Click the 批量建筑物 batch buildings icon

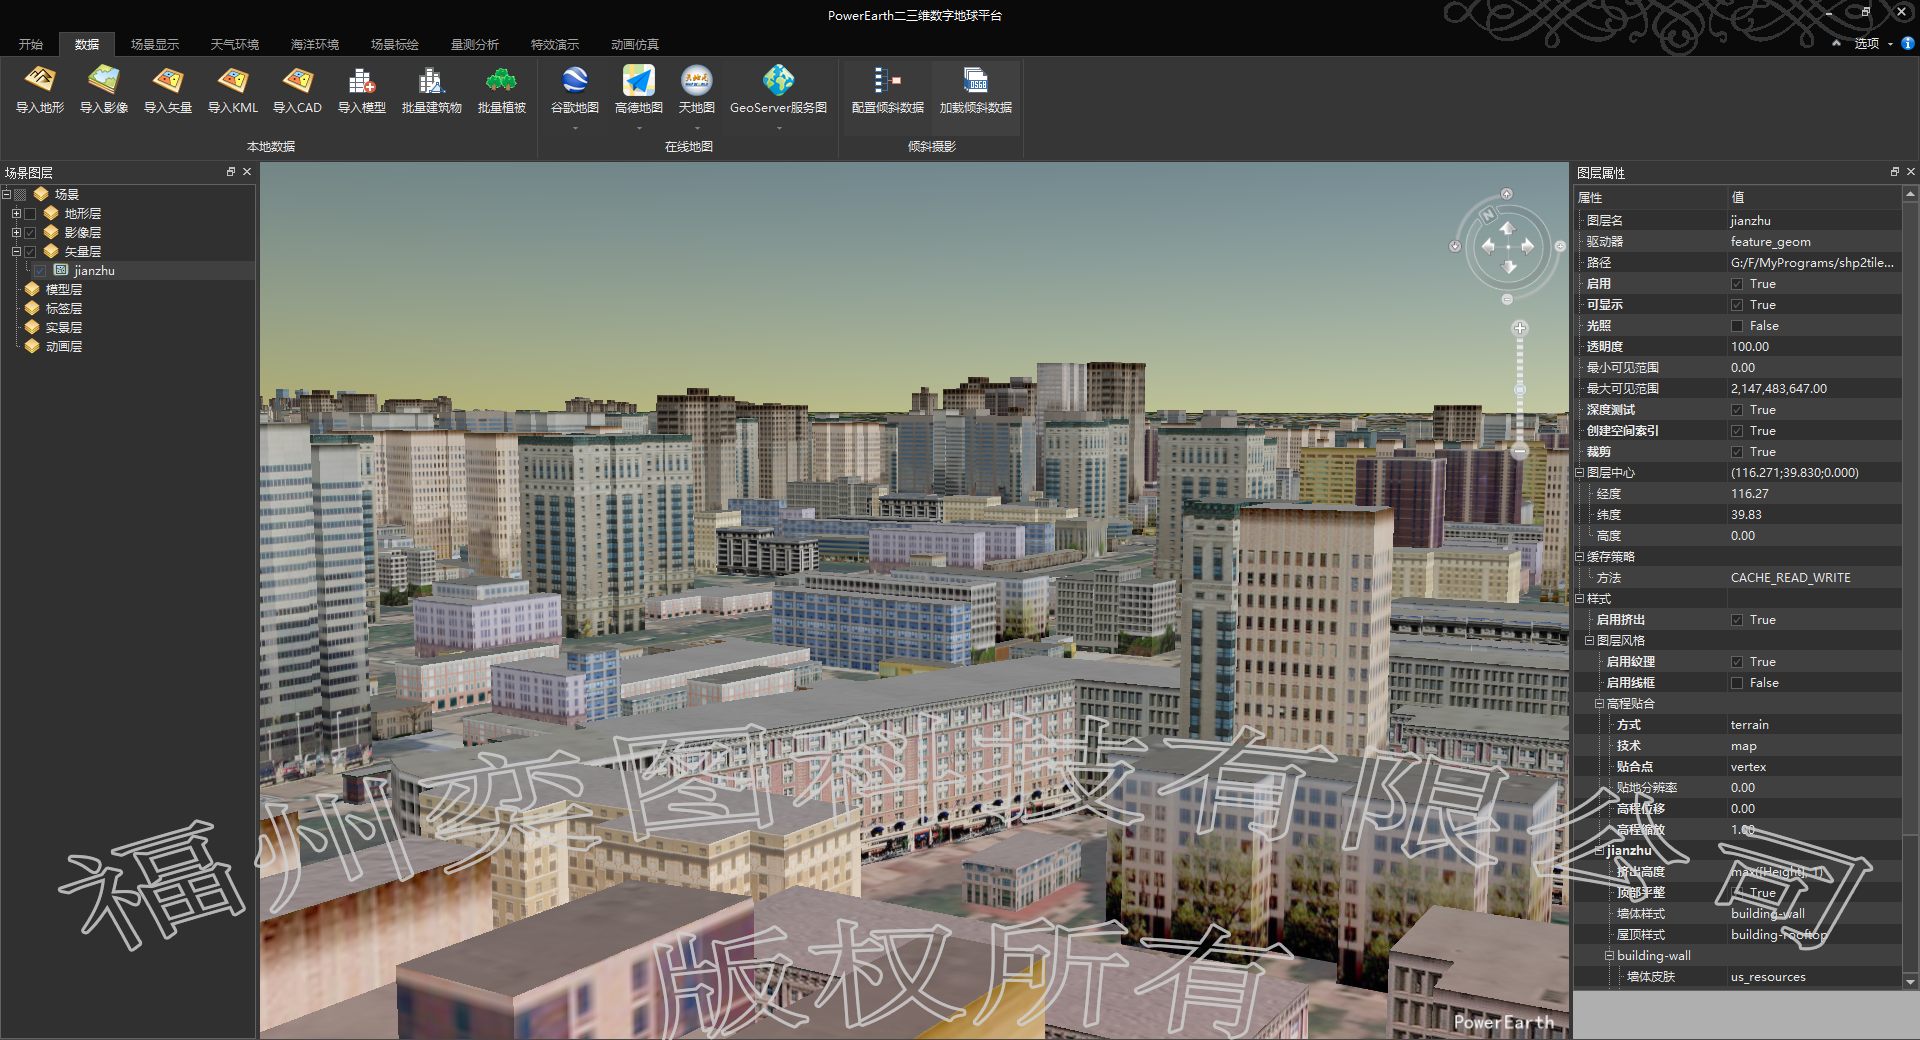(x=431, y=80)
